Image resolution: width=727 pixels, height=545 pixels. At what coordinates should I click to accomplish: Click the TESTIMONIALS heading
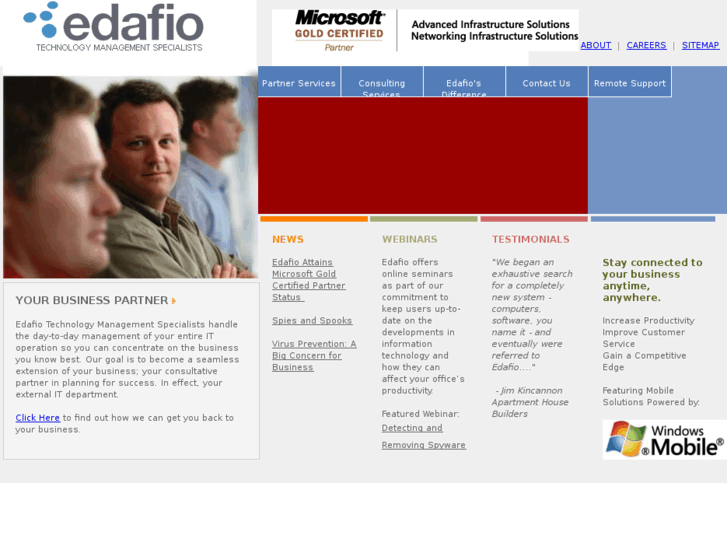530,239
